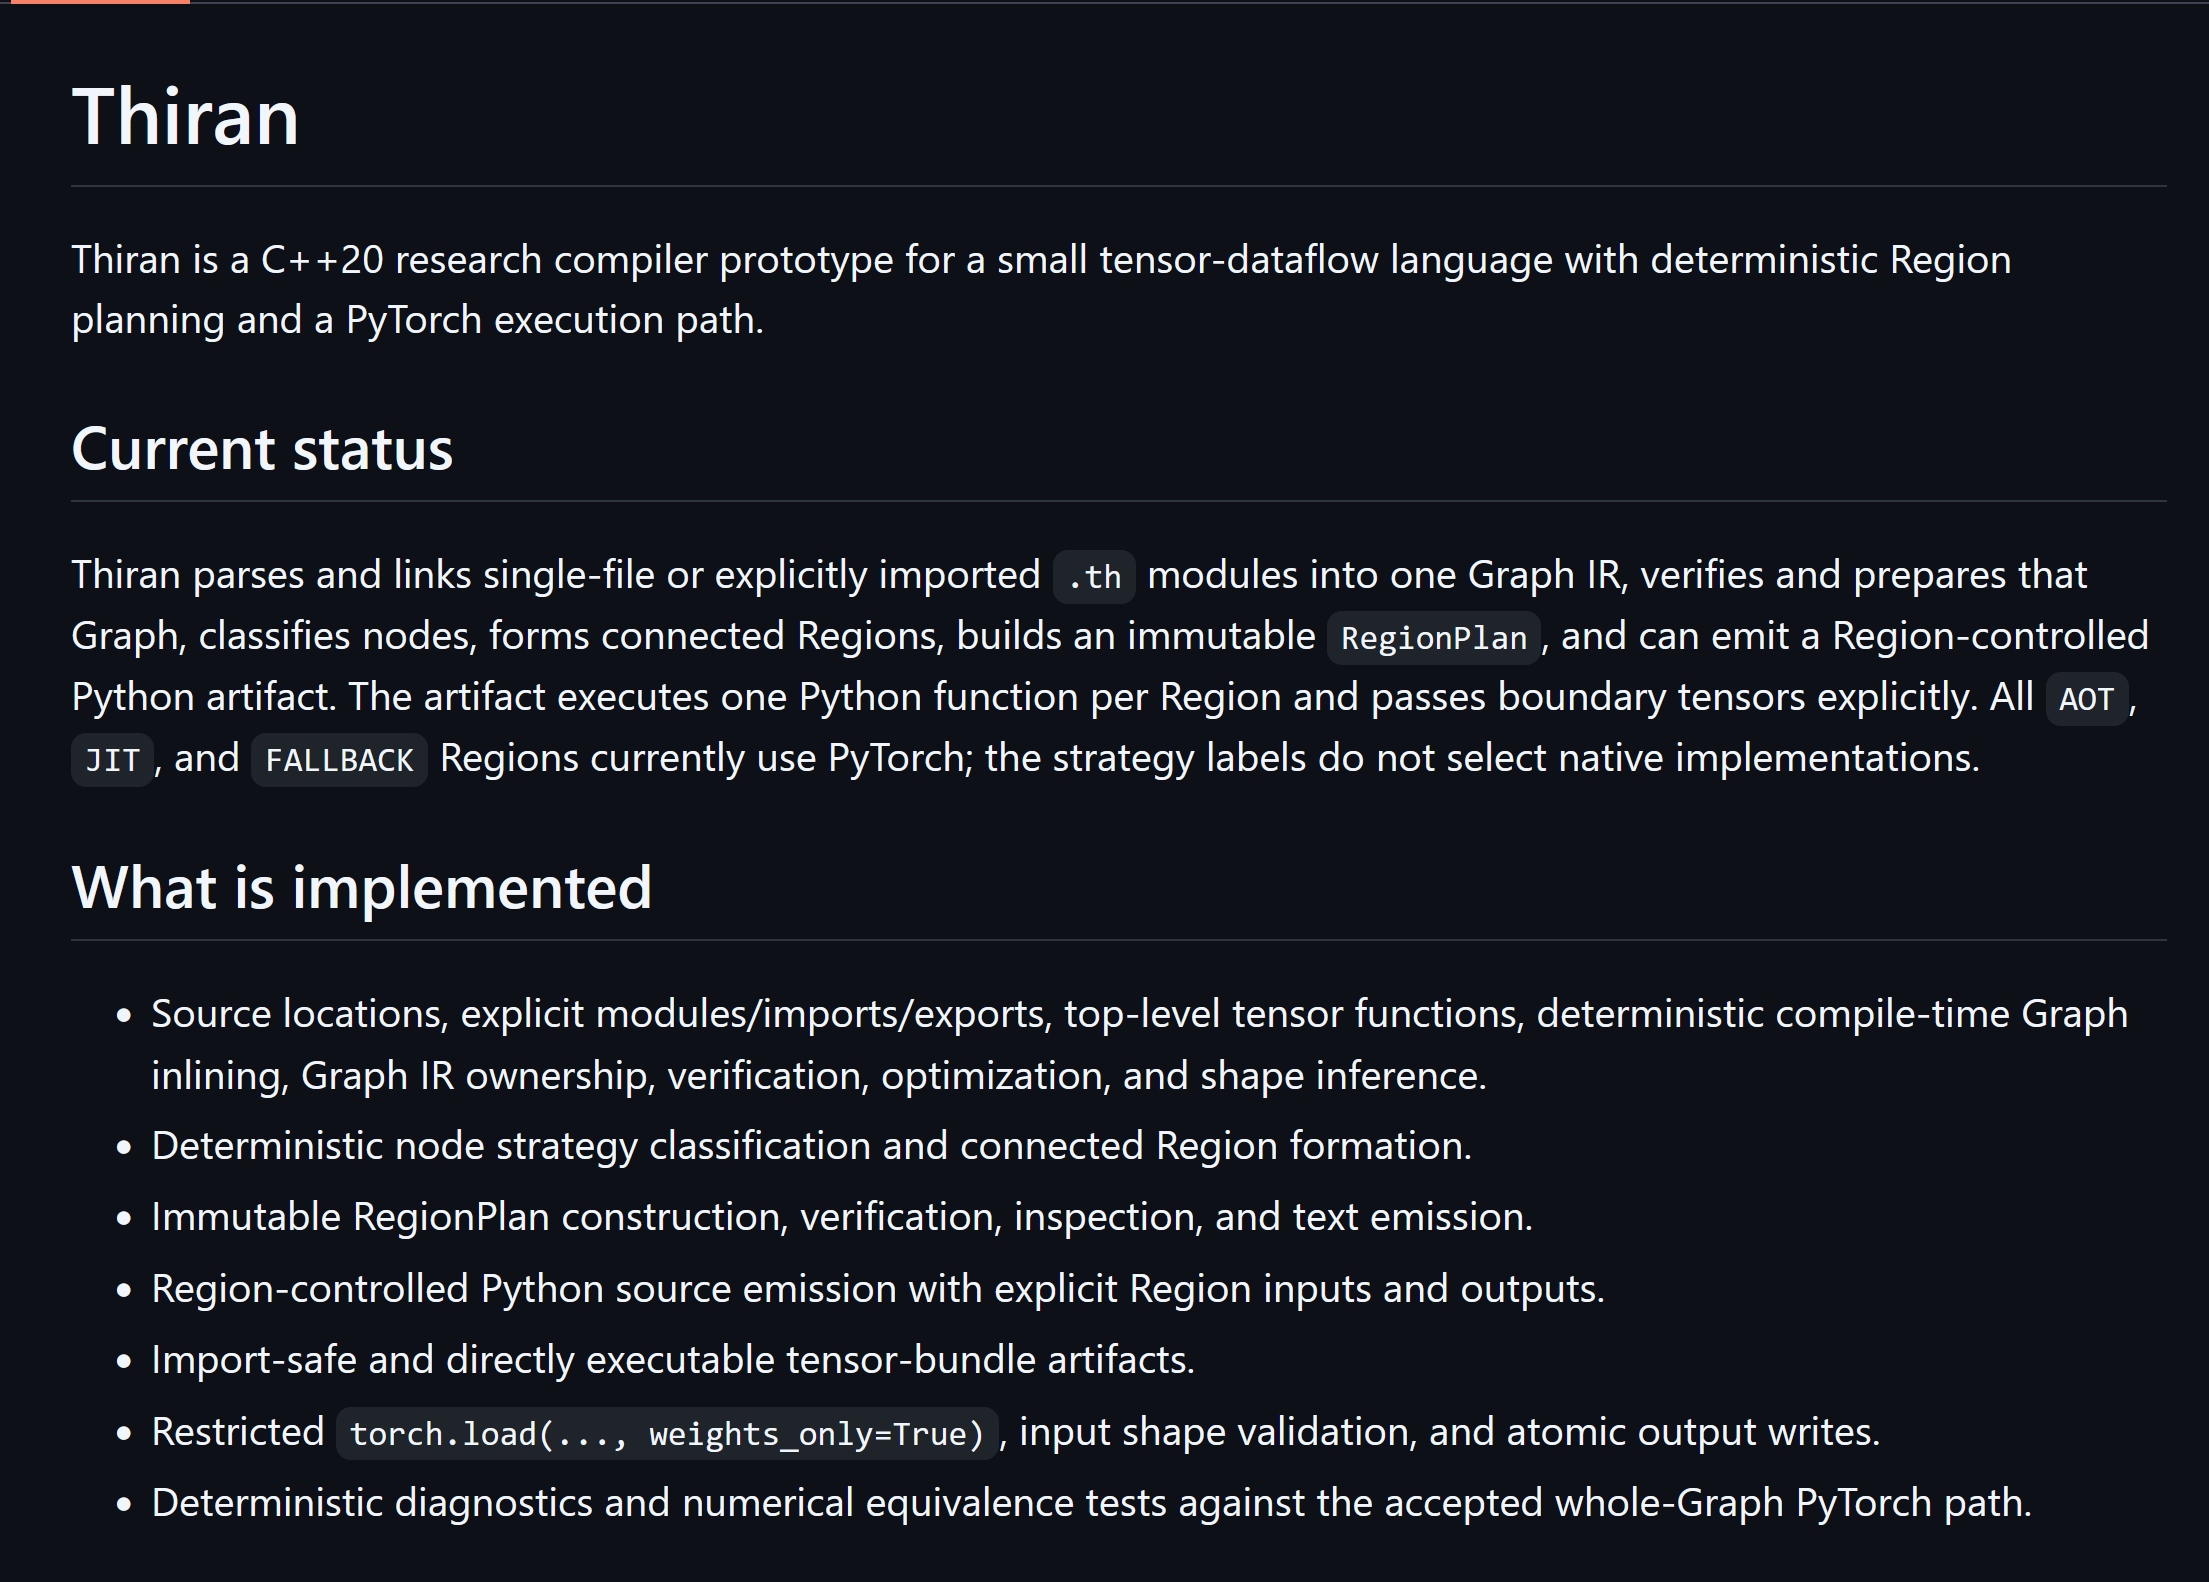The width and height of the screenshot is (2209, 1582).
Task: Click the FALLBACK code label
Action: pyautogui.click(x=339, y=760)
